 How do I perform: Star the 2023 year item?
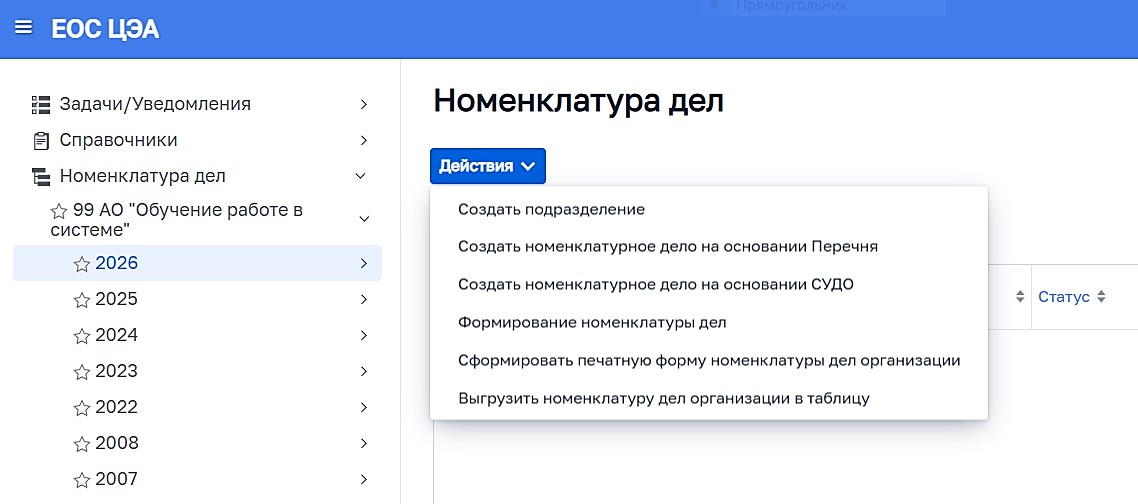82,372
